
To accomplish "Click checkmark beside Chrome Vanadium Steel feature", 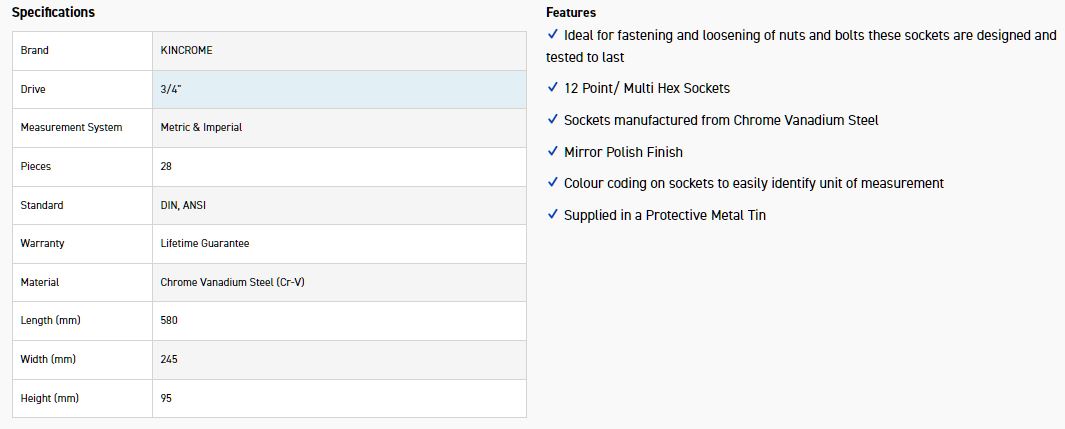I will 553,120.
